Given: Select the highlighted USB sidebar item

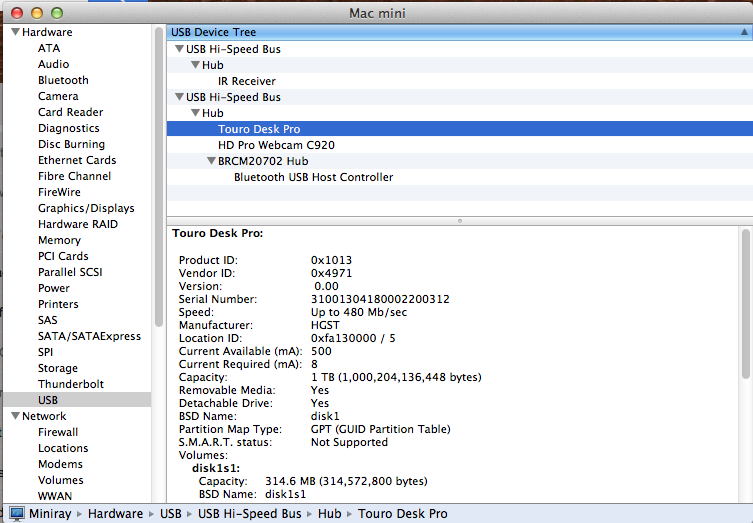Looking at the screenshot, I should pyautogui.click(x=77, y=400).
